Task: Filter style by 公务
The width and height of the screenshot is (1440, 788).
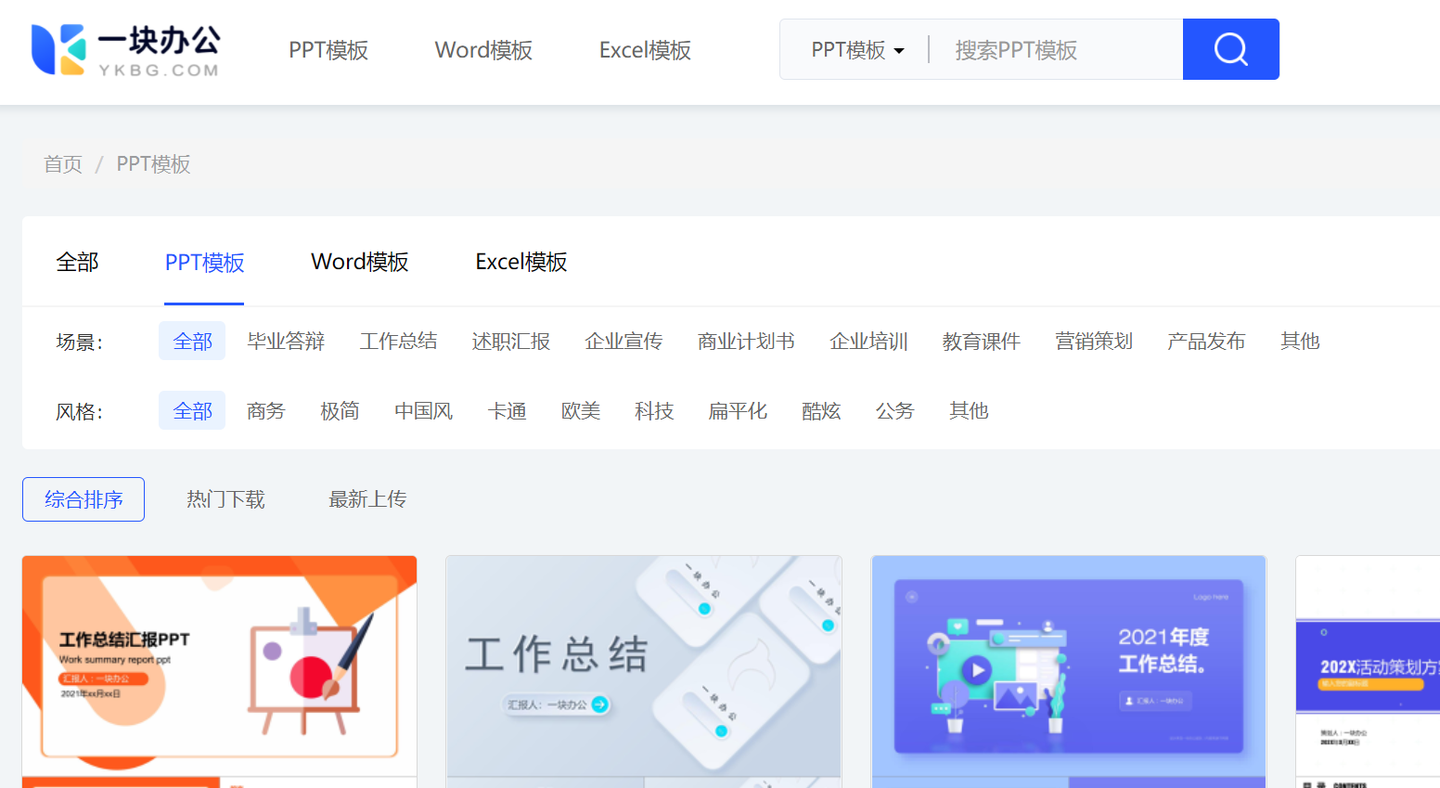Action: [x=895, y=411]
